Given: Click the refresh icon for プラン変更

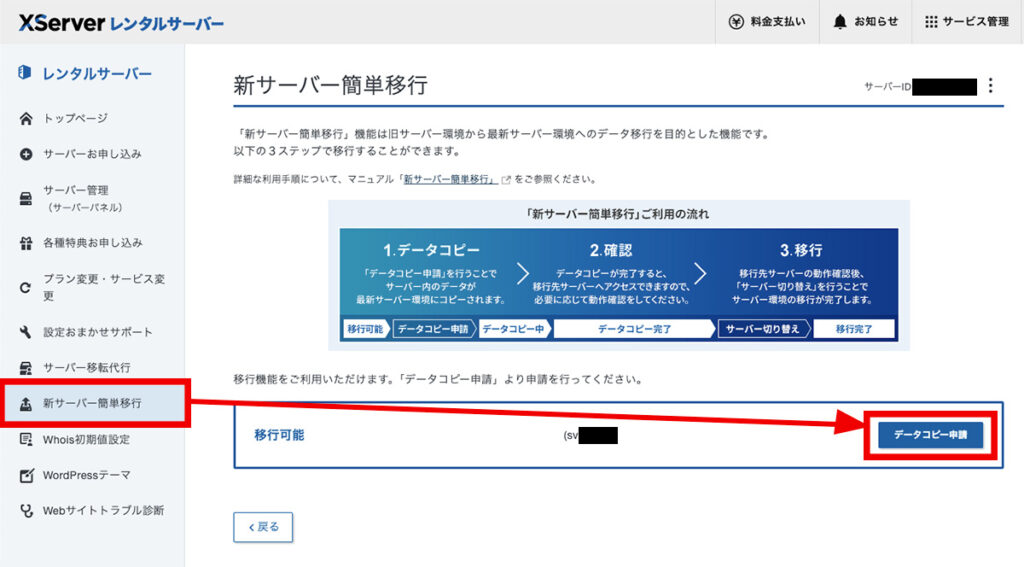Looking at the screenshot, I should [25, 287].
